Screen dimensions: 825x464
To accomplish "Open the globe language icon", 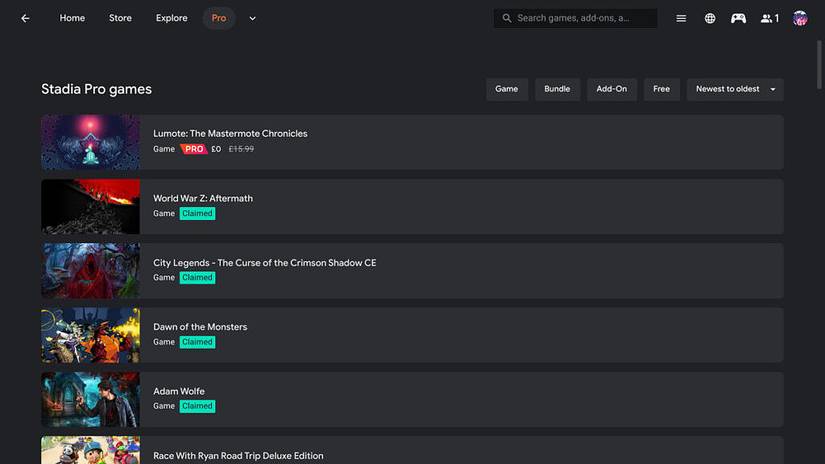I will click(710, 18).
